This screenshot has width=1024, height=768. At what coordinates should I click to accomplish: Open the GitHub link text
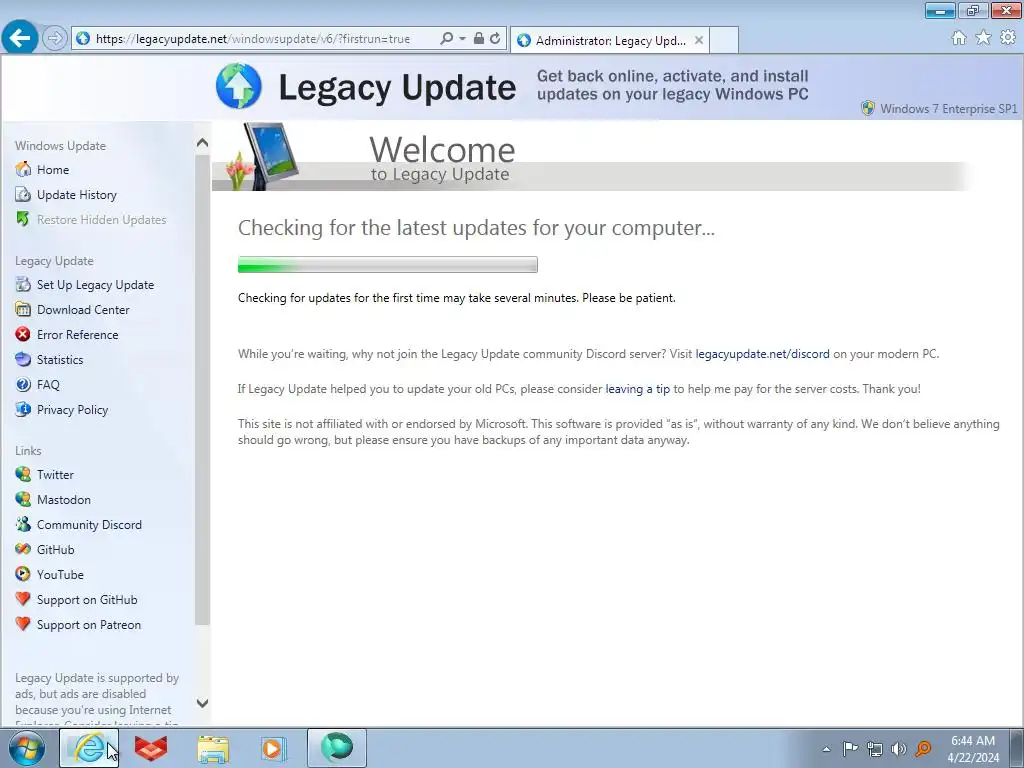pos(56,549)
